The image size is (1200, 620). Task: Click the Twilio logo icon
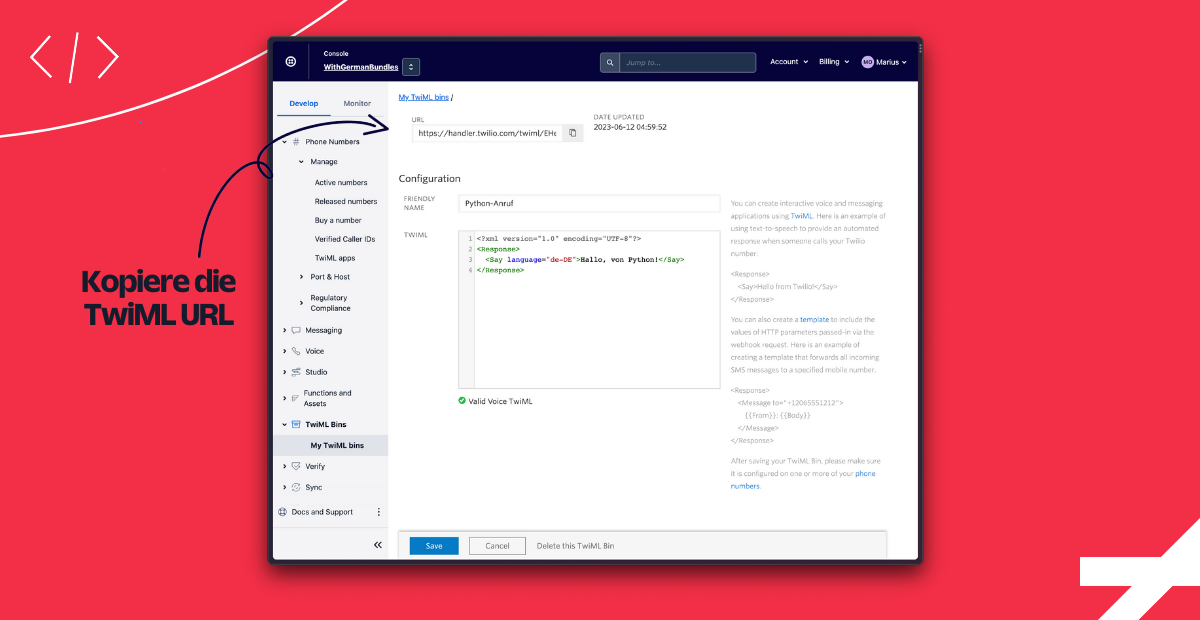(x=291, y=62)
